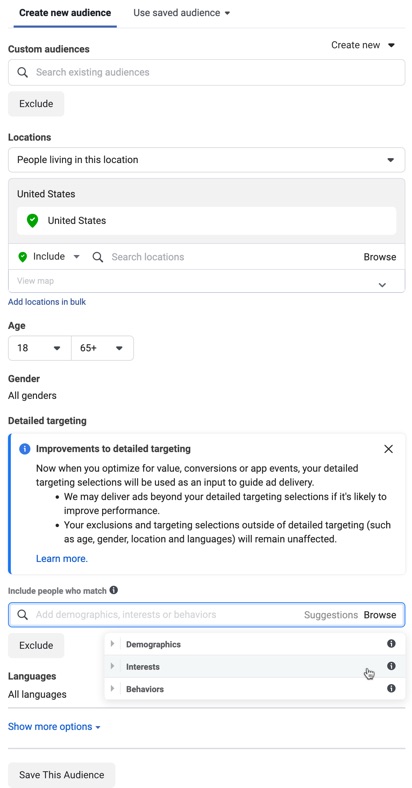Image resolution: width=412 pixels, height=788 pixels.
Task: Click search icon in Custom audiences field
Action: point(23,72)
